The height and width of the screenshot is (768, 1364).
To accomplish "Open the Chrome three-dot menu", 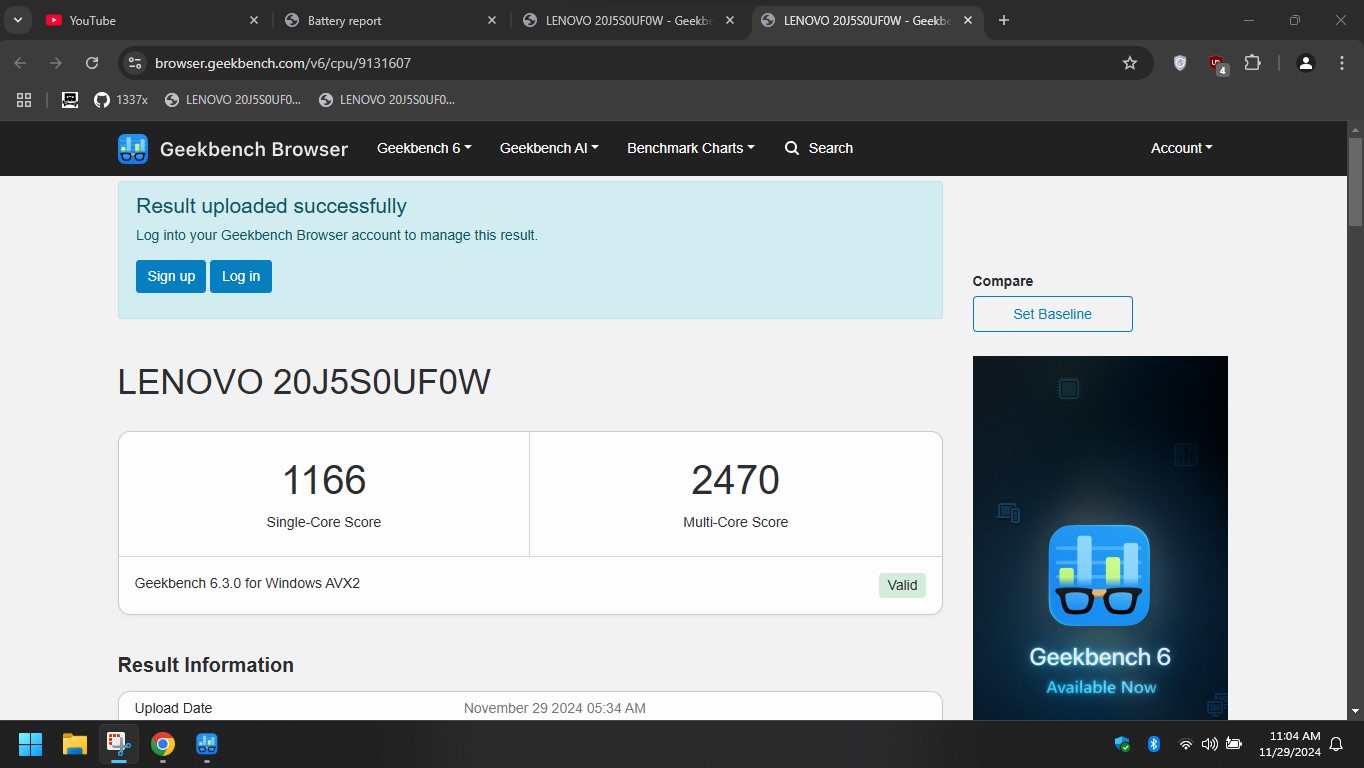I will (x=1342, y=63).
